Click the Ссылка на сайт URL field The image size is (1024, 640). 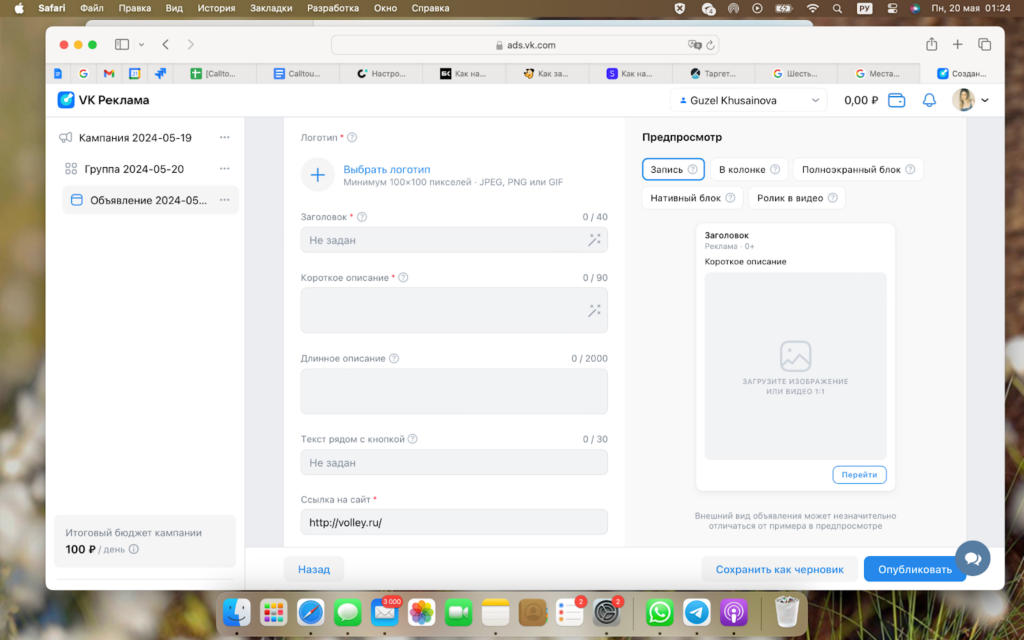[x=454, y=522]
